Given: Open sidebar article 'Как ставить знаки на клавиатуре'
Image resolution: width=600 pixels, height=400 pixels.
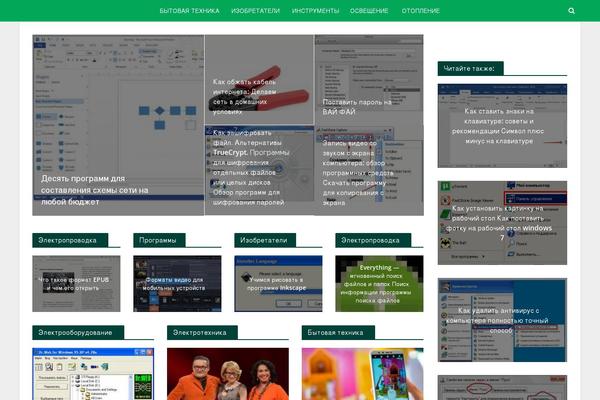Looking at the screenshot, I should (502, 126).
